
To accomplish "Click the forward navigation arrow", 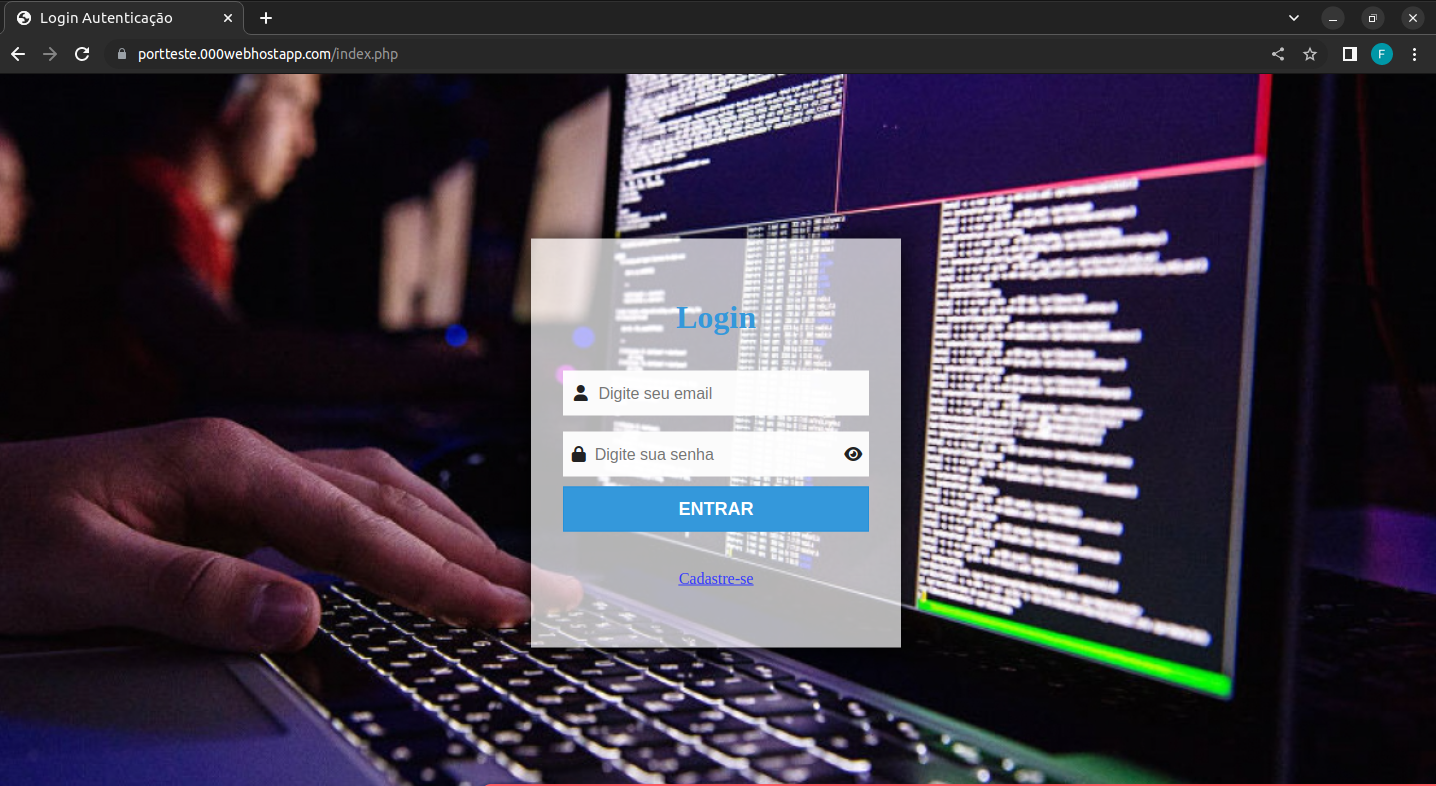I will click(49, 54).
